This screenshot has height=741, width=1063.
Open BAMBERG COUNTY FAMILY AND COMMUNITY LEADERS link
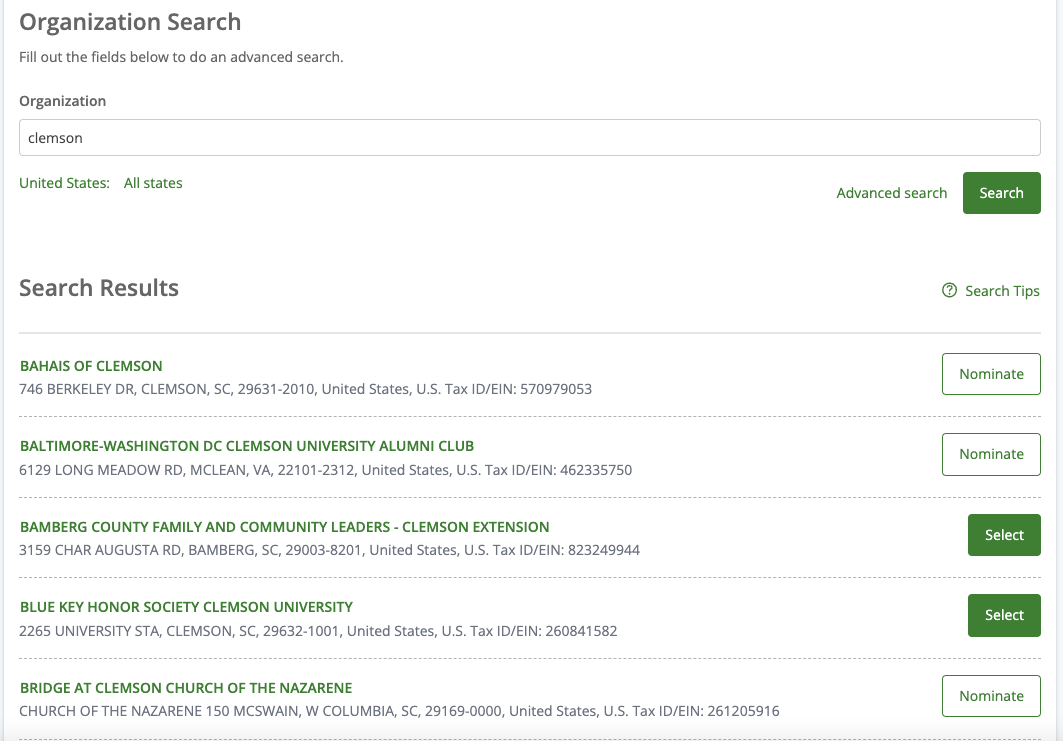(x=284, y=527)
